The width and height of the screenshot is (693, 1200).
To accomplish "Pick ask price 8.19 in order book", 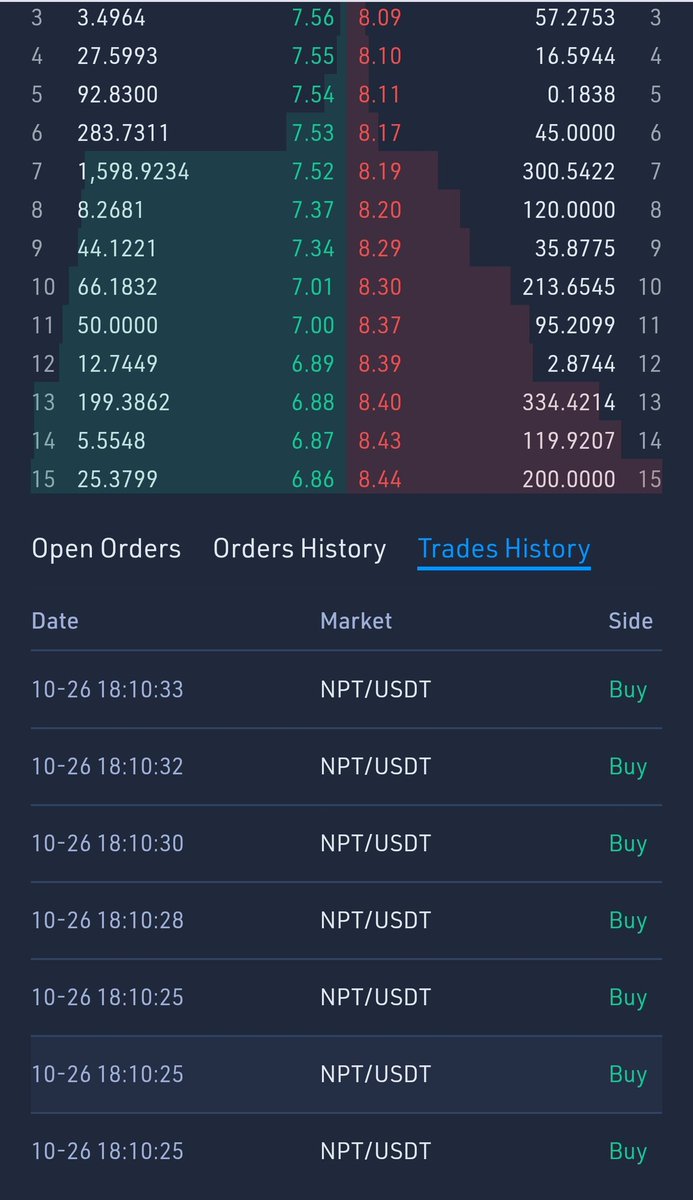I will point(380,172).
